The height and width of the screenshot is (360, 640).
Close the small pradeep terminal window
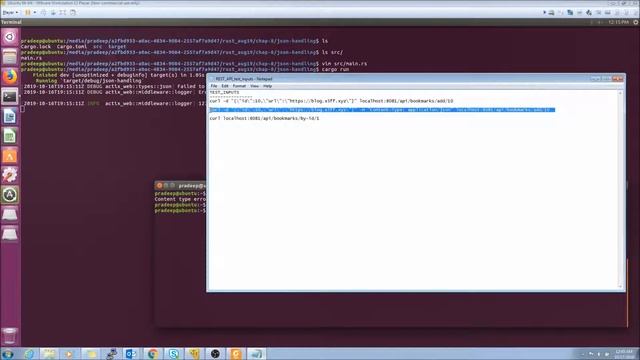click(159, 186)
